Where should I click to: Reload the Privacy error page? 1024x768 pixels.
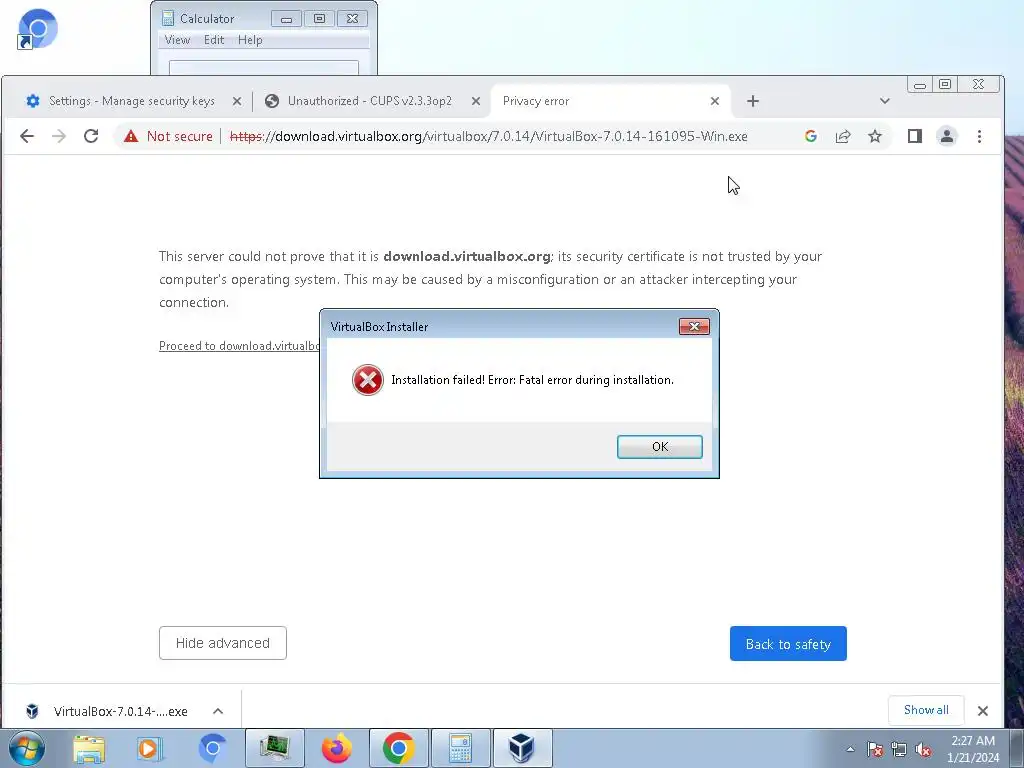pos(91,136)
